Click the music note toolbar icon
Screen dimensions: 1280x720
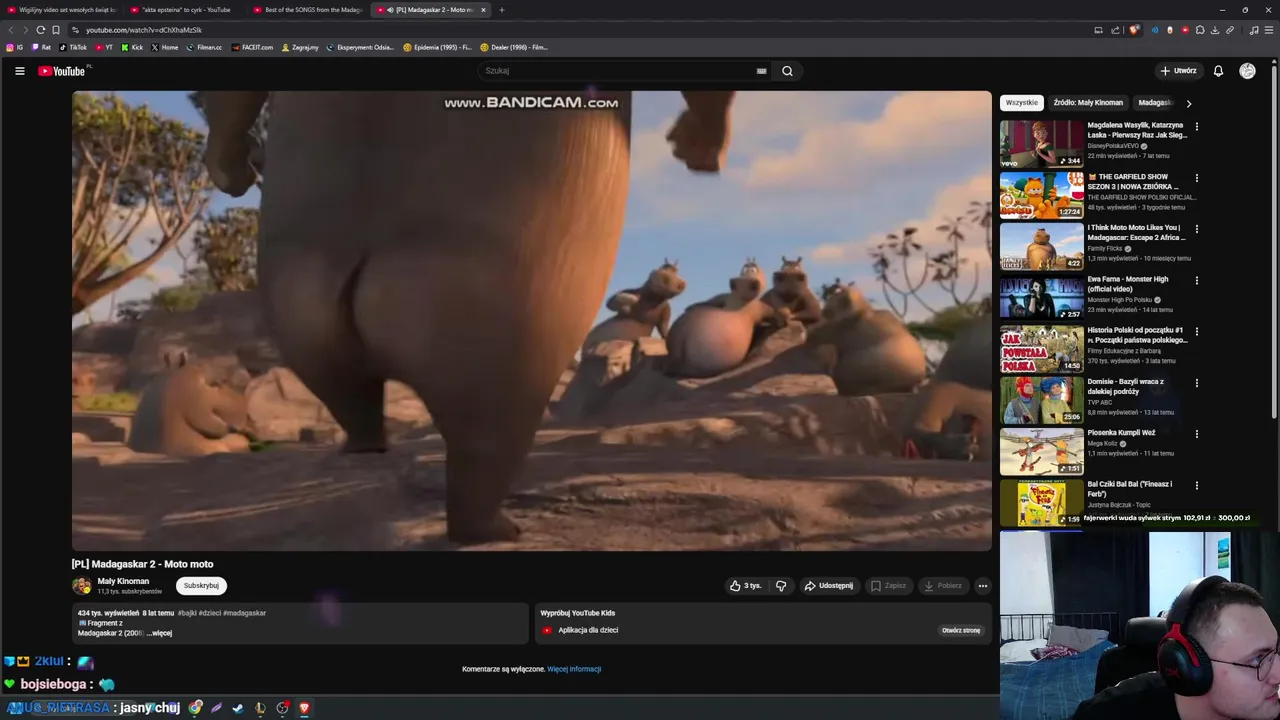tap(1254, 30)
